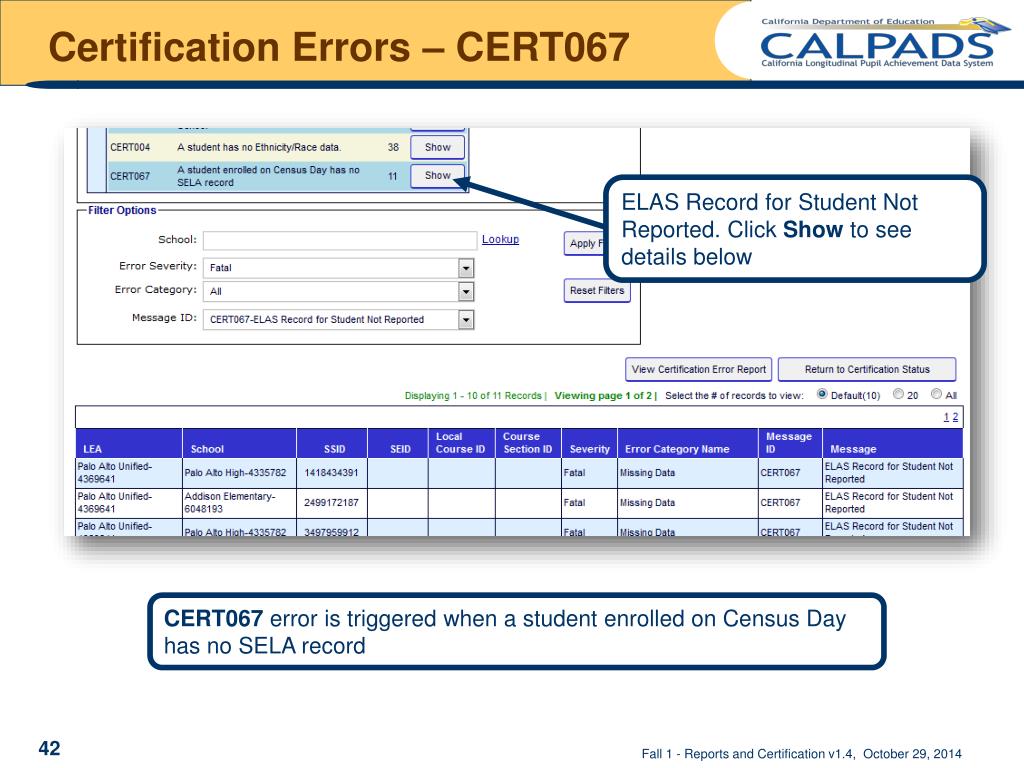Select the All records radio button
1024x768 pixels.
coord(936,394)
